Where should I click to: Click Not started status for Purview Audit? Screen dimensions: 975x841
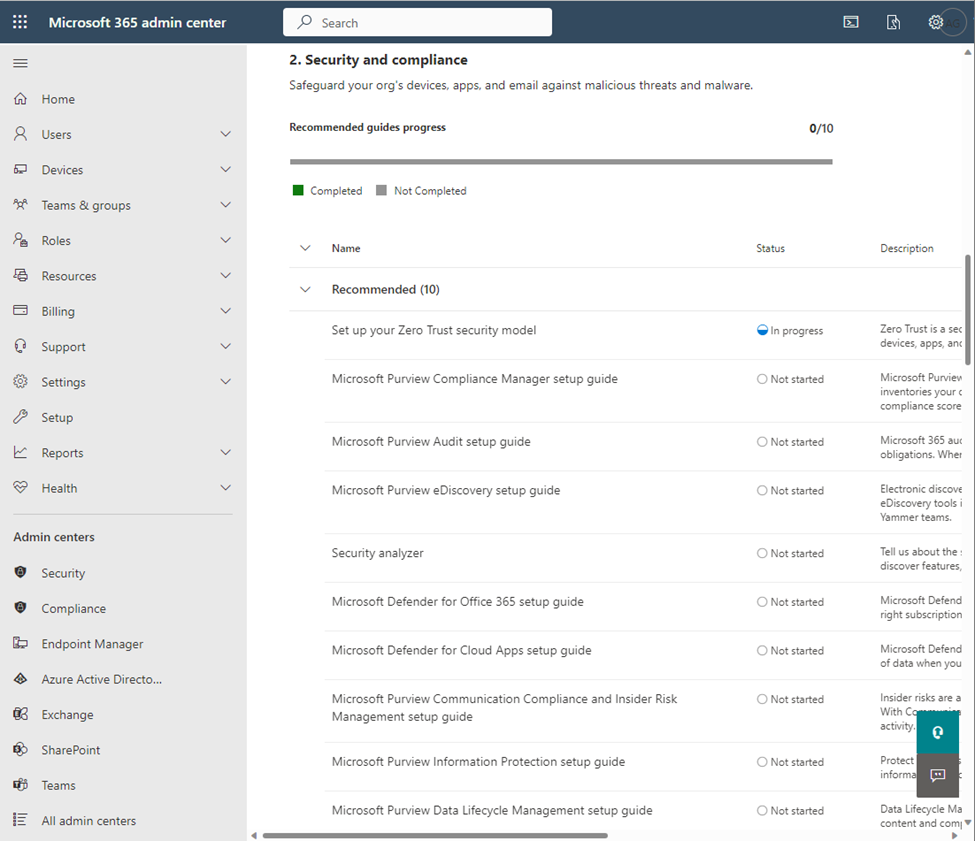point(790,442)
